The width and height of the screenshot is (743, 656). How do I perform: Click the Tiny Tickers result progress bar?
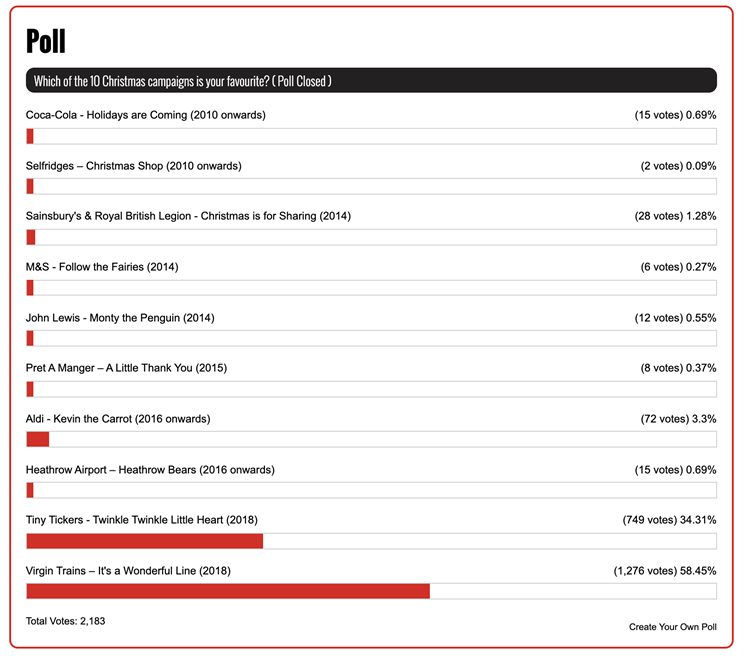371,541
